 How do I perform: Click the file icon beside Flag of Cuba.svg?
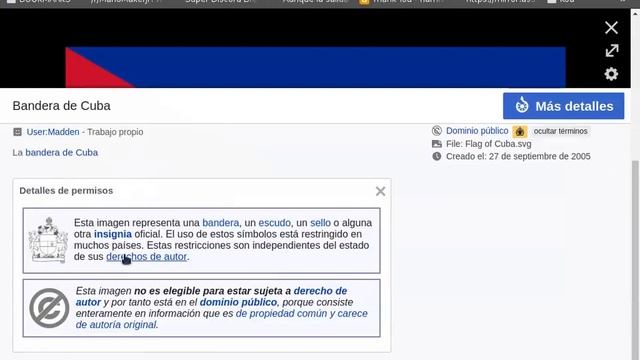coord(437,144)
